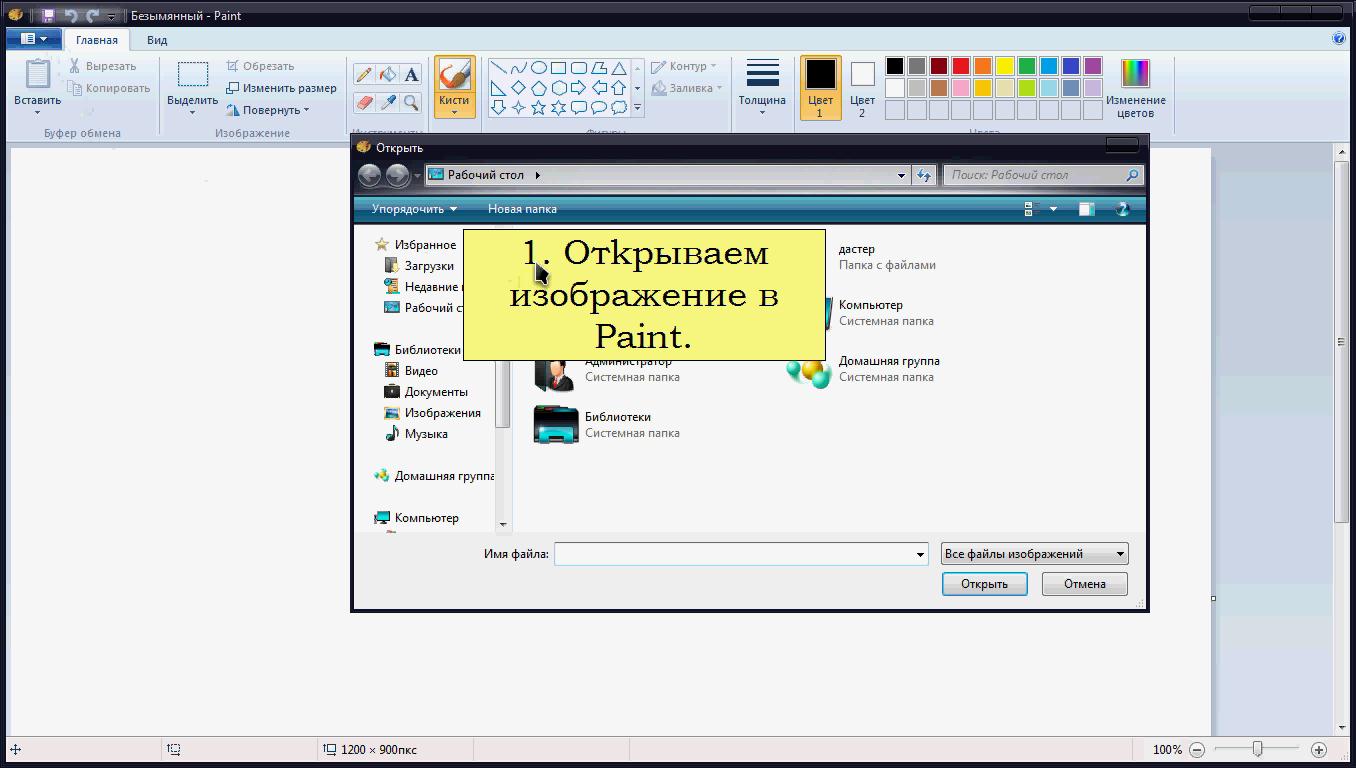The image size is (1356, 768).
Task: Select Цвет 2 background color box
Action: point(862,88)
